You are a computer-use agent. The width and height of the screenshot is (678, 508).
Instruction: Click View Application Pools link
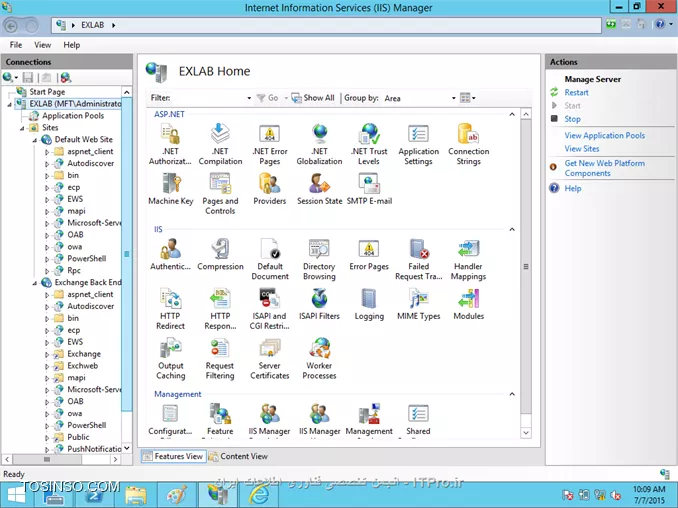coord(604,135)
